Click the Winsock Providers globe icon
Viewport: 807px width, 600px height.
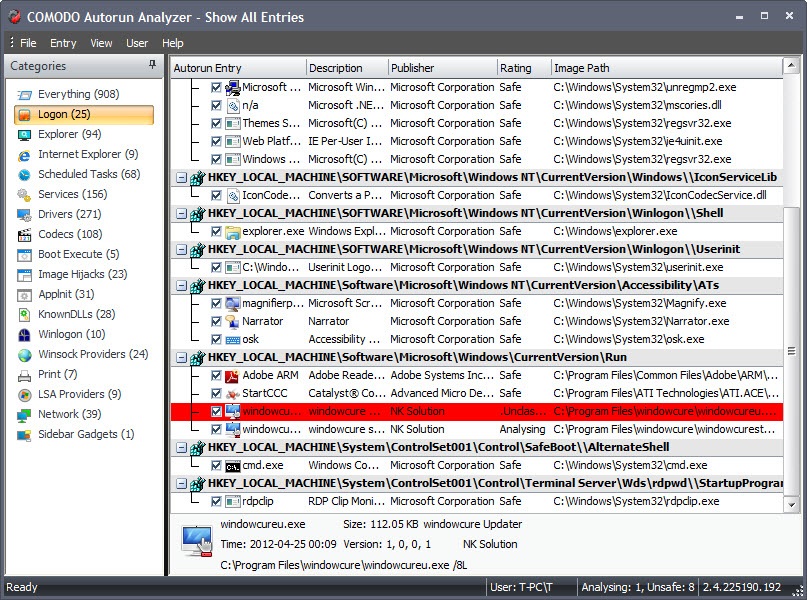tap(24, 355)
